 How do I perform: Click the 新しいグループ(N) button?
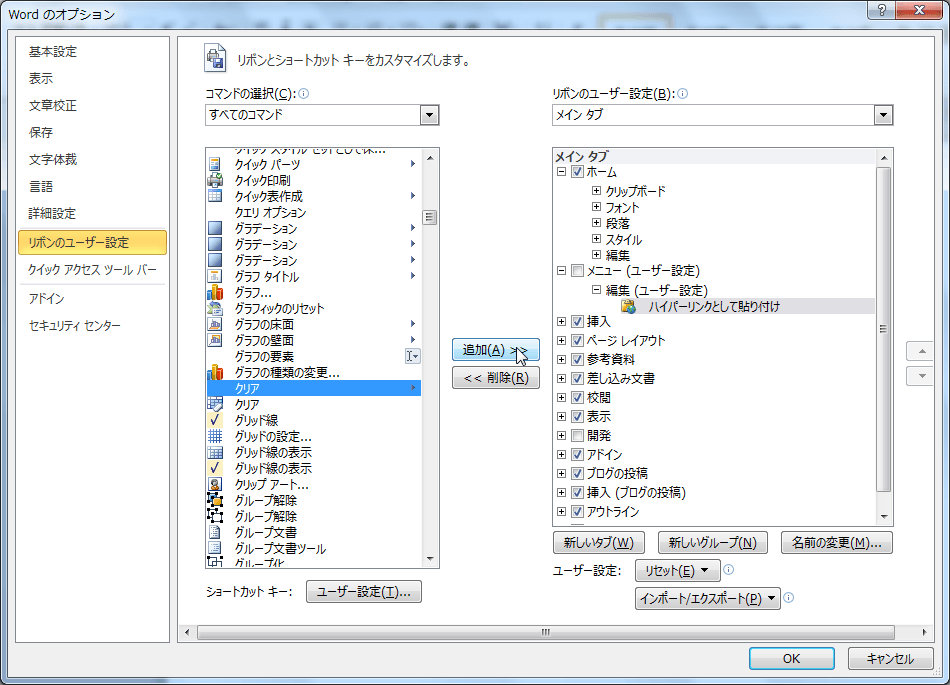[x=712, y=543]
